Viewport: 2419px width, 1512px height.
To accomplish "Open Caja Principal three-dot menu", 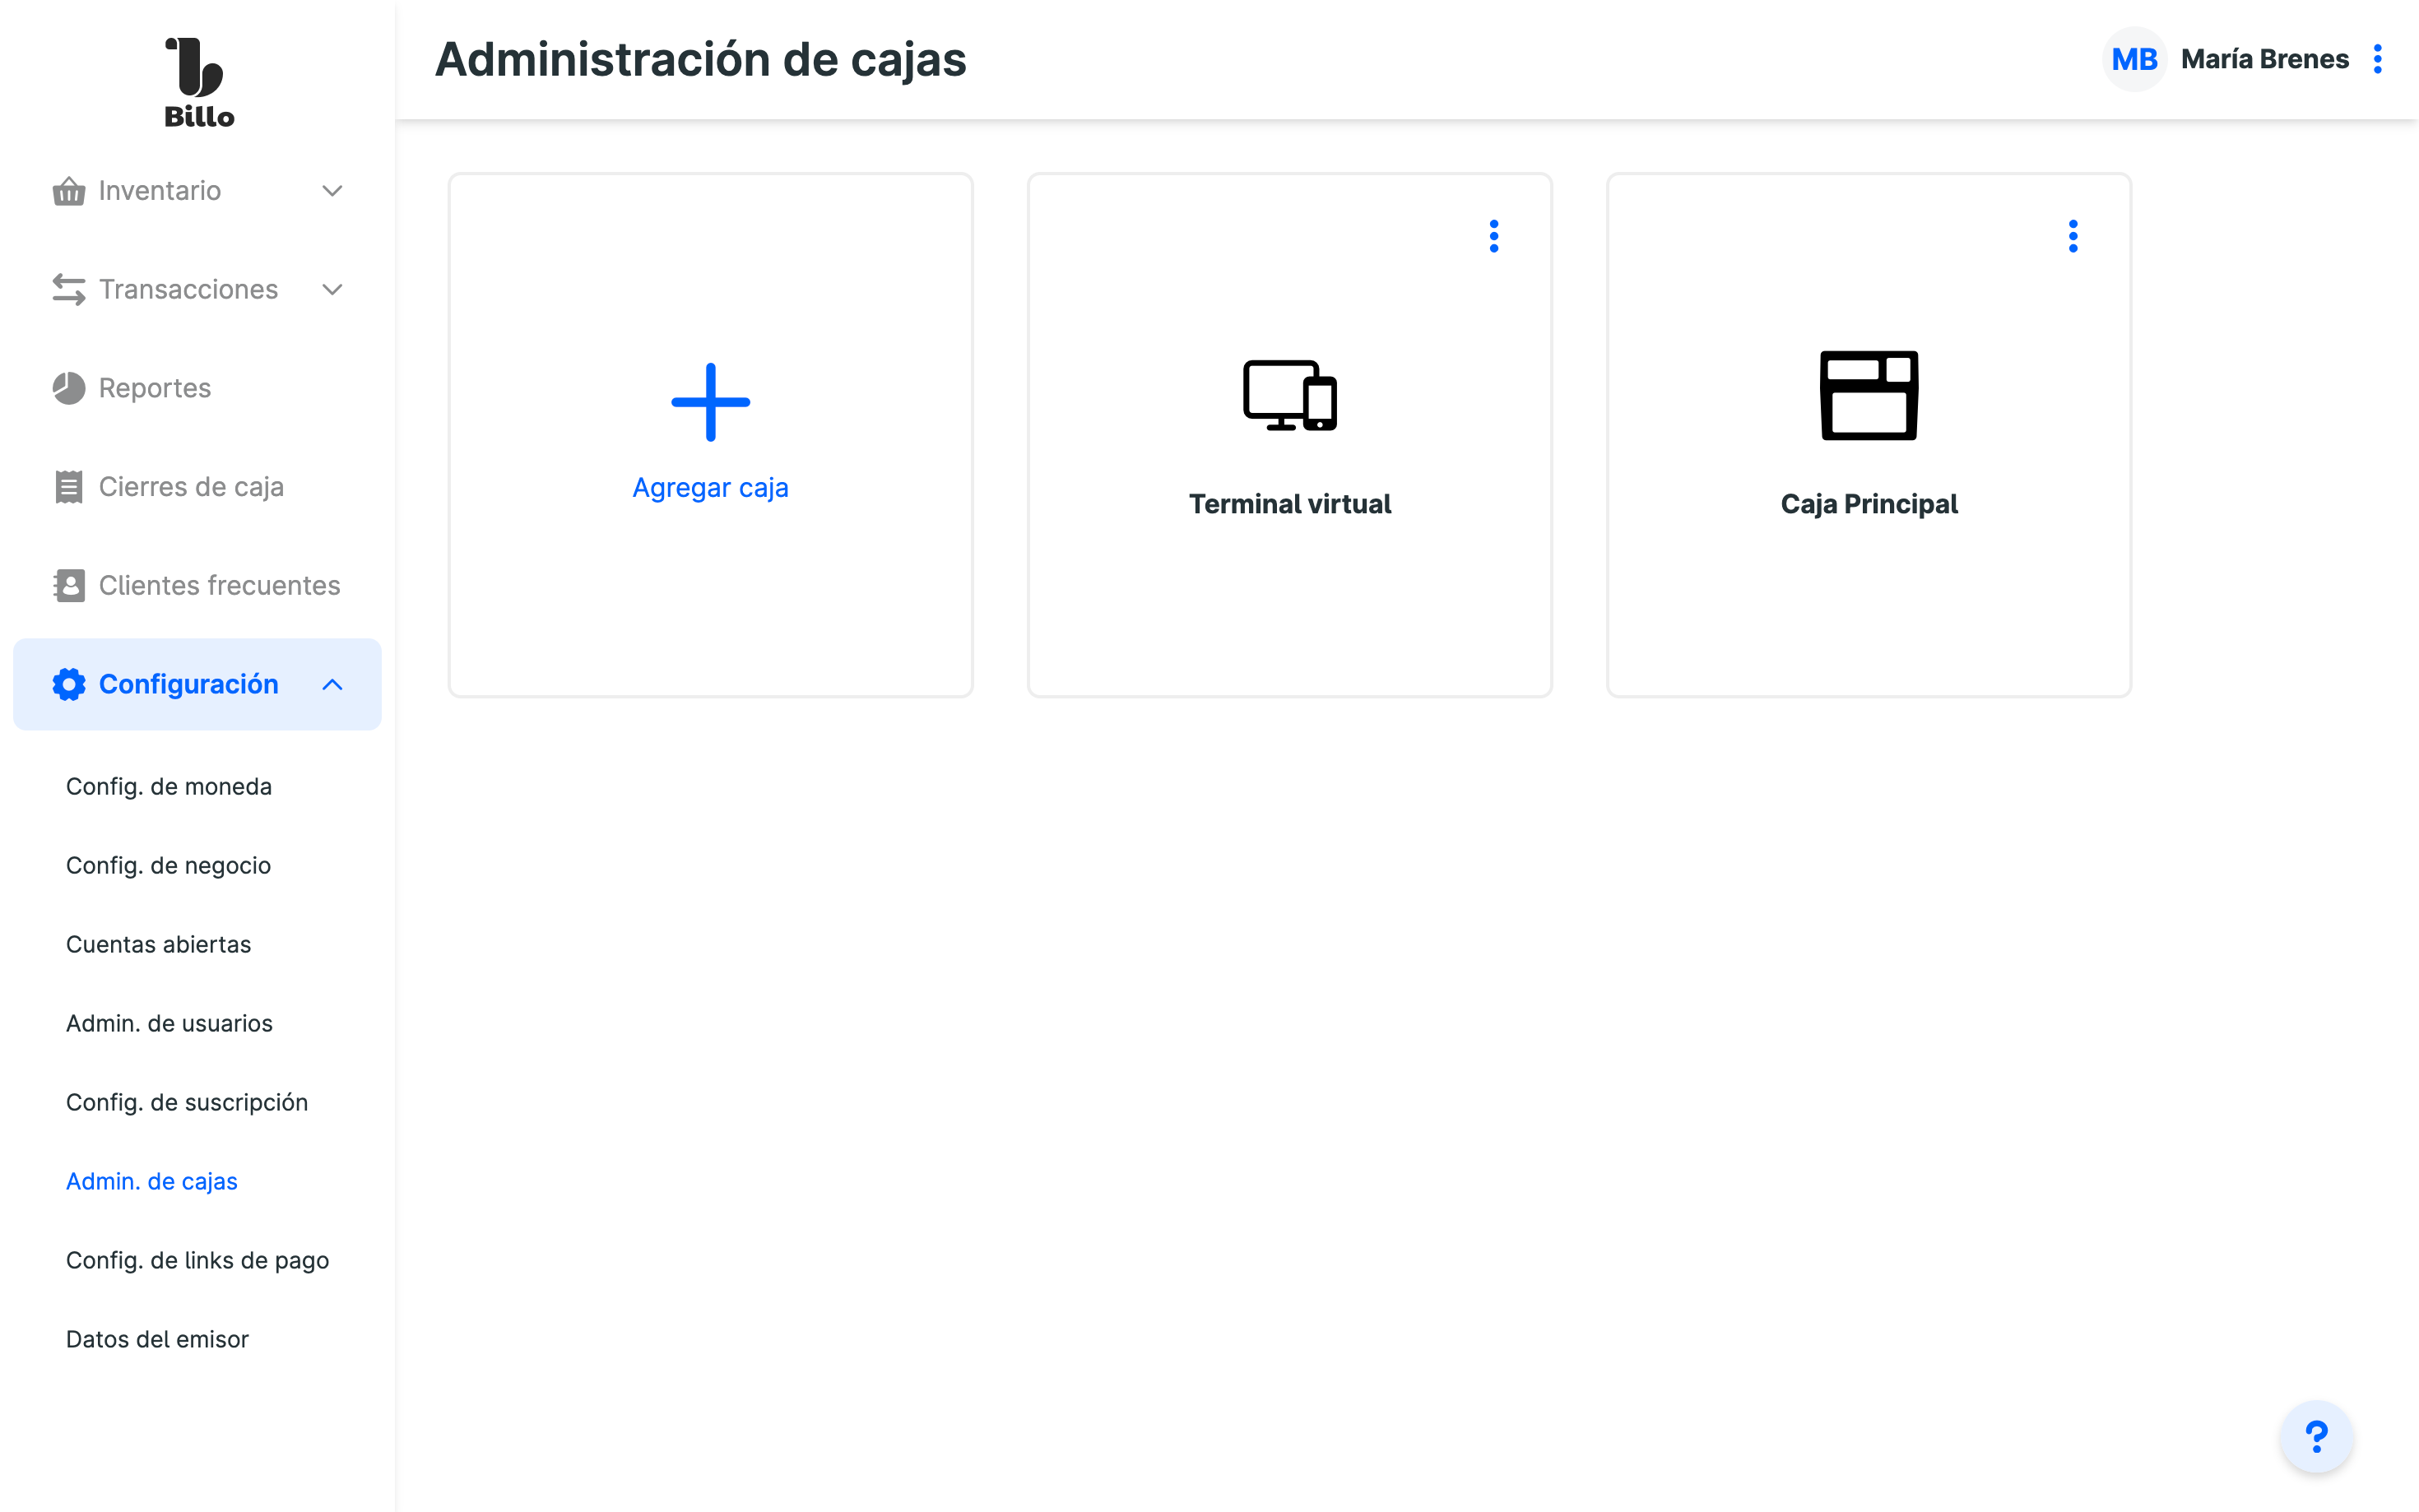I will coord(2072,236).
